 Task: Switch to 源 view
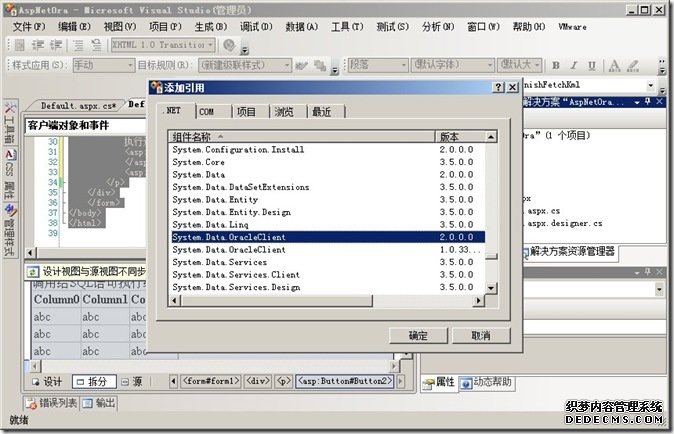pyautogui.click(x=132, y=382)
